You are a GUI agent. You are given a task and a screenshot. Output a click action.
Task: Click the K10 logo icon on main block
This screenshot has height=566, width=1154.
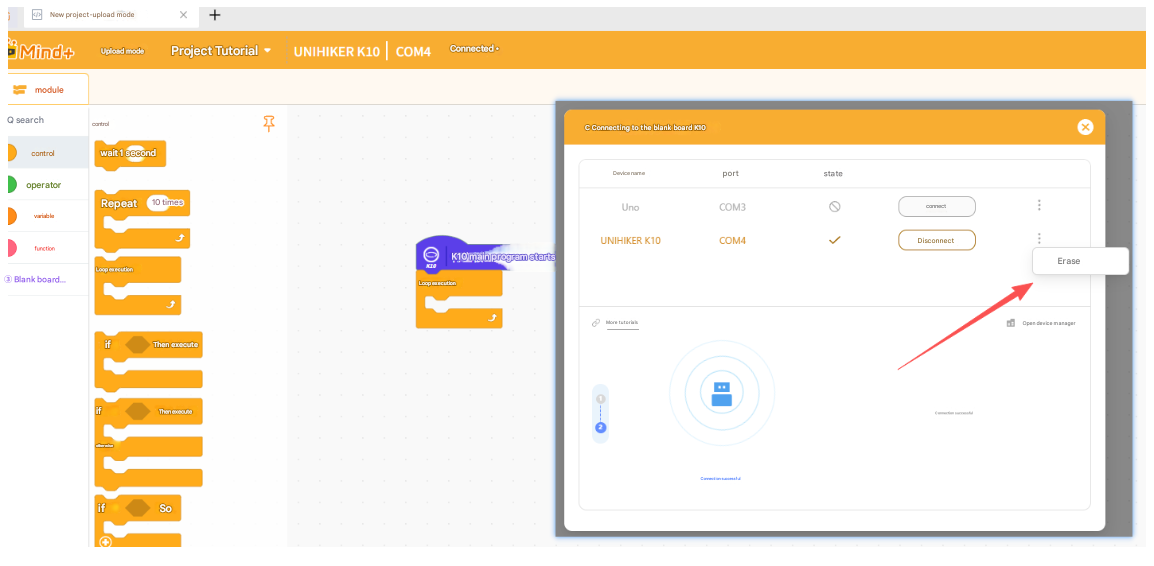(x=432, y=255)
